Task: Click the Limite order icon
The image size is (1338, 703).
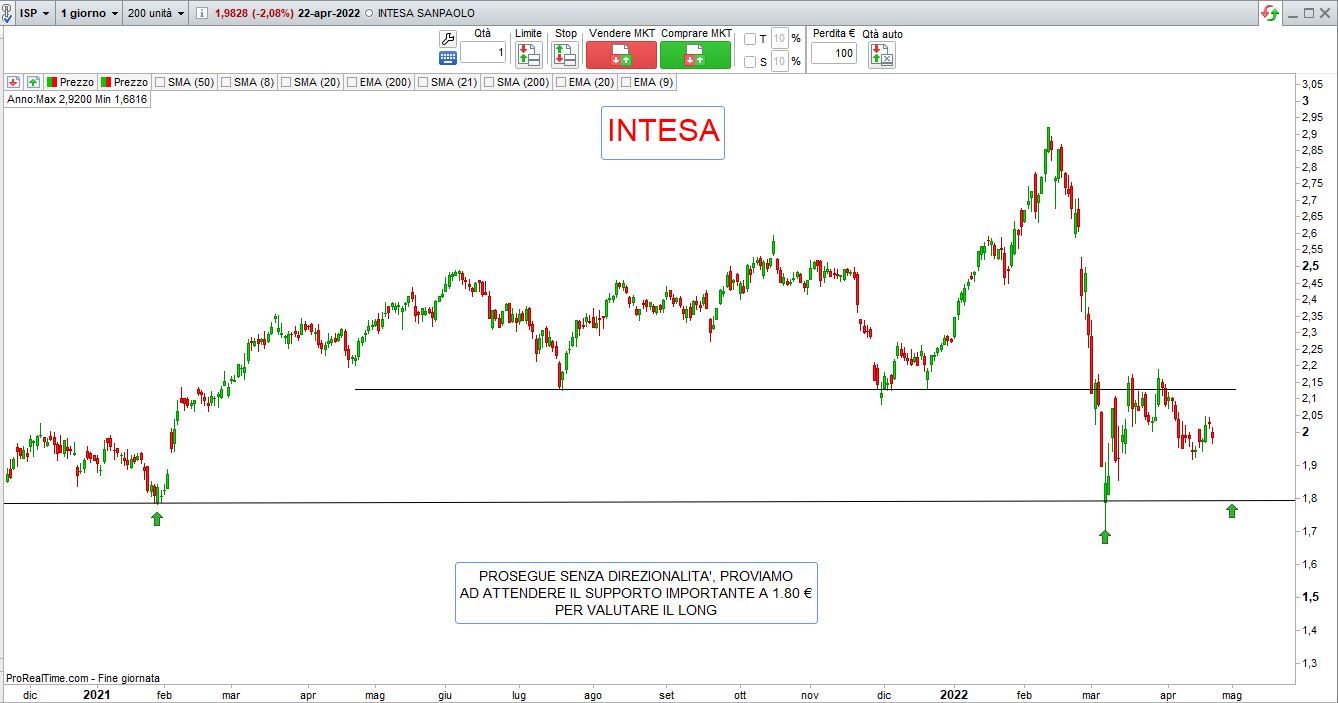Action: click(x=528, y=55)
